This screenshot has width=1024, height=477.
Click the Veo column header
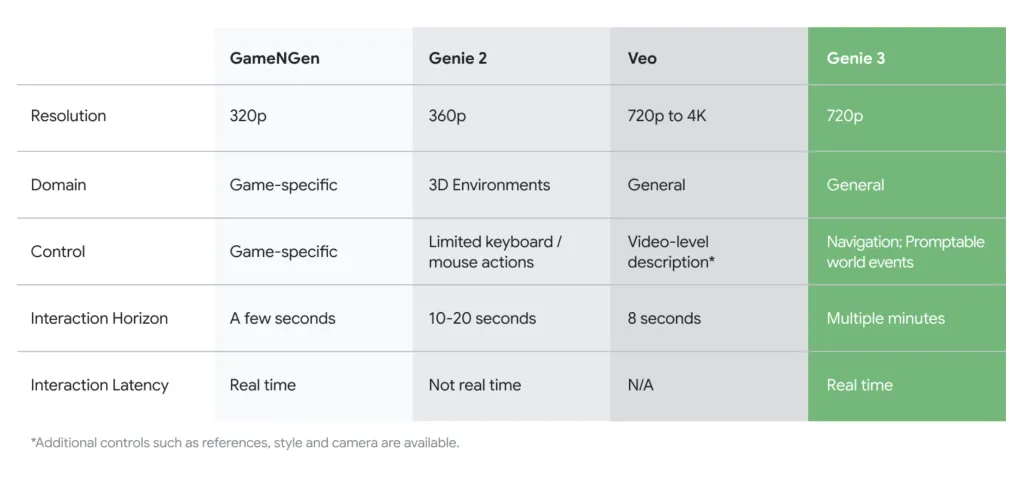(642, 58)
